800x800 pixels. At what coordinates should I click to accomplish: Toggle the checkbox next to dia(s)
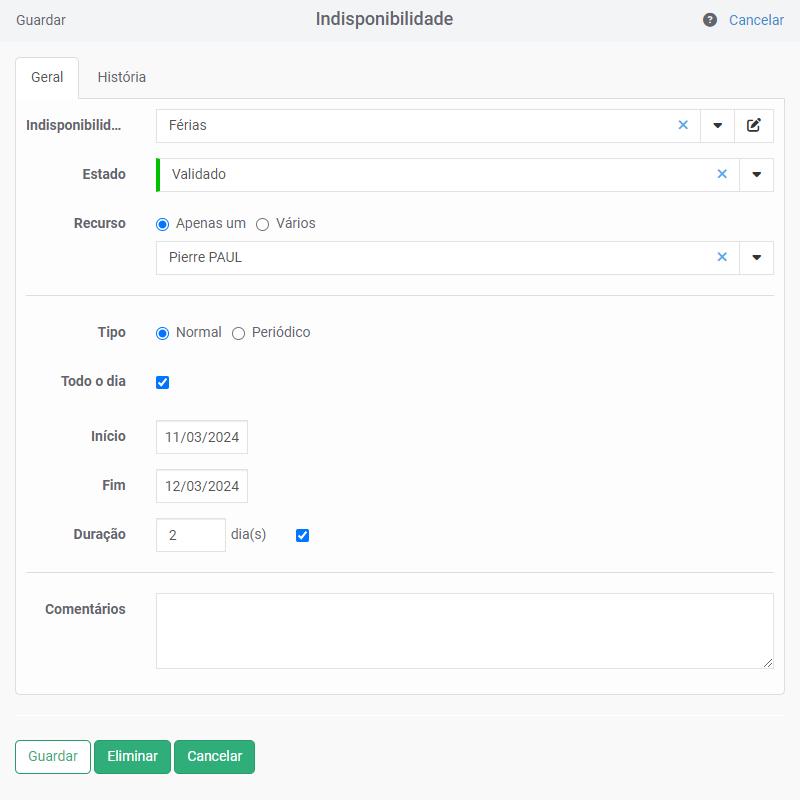302,535
